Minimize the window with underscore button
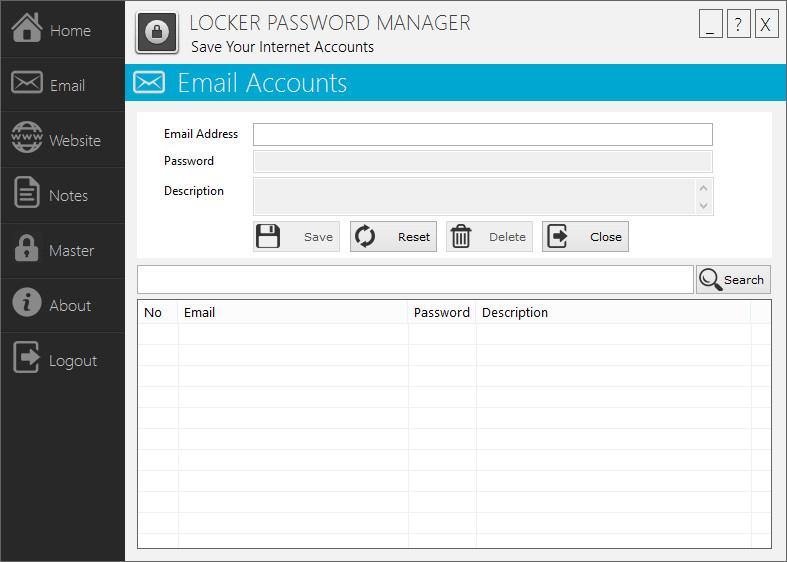The width and height of the screenshot is (787, 562). point(711,24)
